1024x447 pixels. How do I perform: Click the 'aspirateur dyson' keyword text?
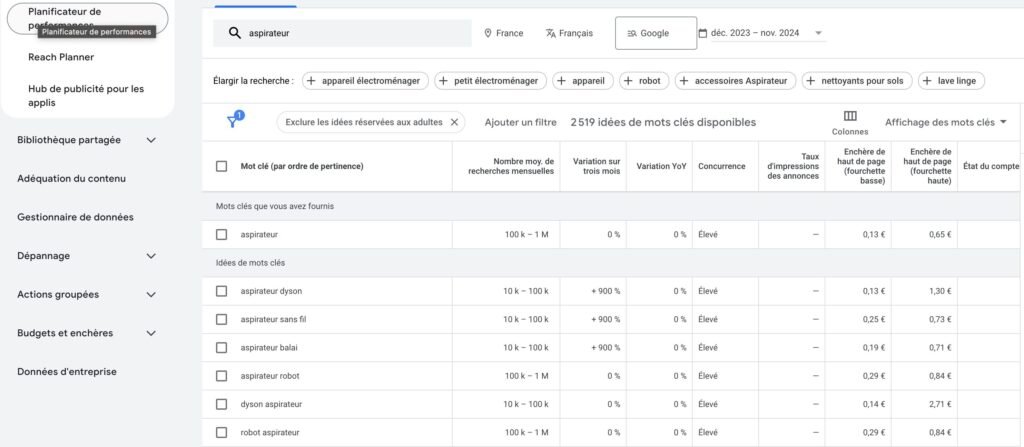[271, 291]
